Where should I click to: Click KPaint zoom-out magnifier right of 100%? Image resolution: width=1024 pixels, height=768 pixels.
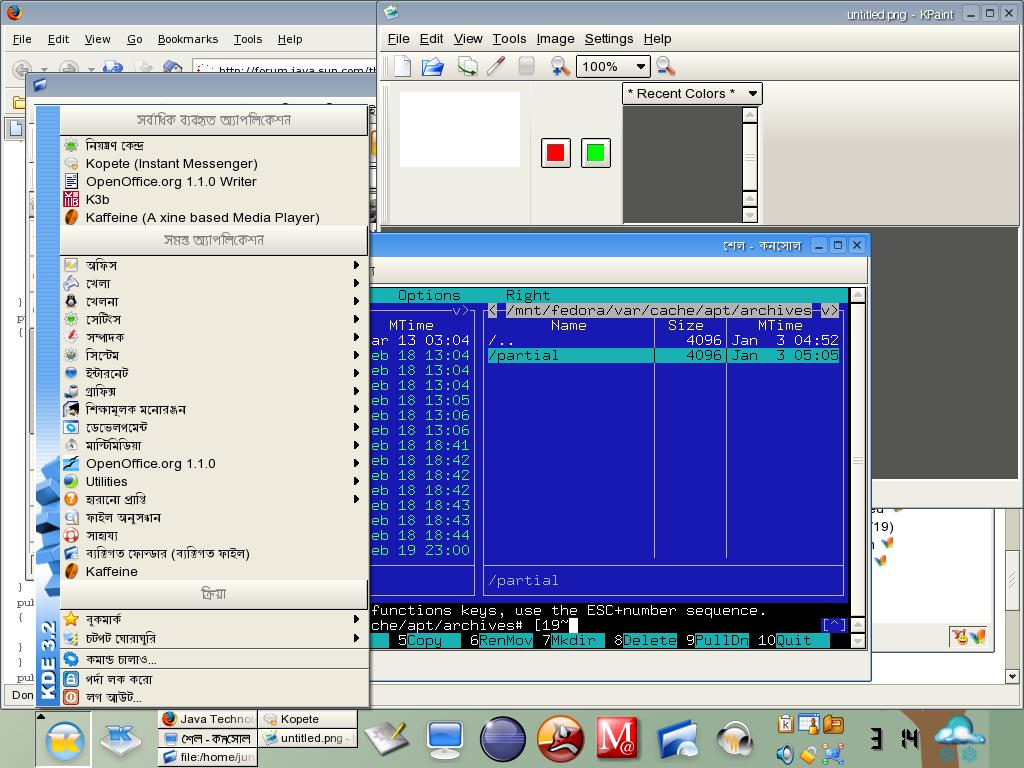pyautogui.click(x=665, y=66)
